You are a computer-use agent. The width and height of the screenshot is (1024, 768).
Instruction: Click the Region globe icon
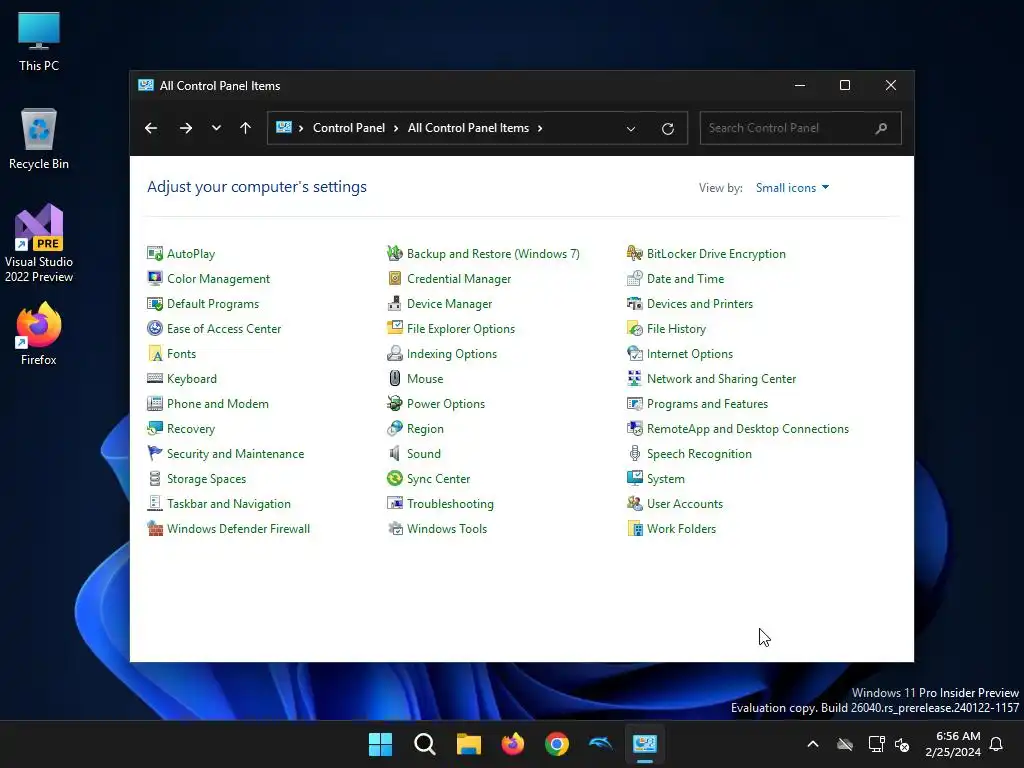[394, 428]
